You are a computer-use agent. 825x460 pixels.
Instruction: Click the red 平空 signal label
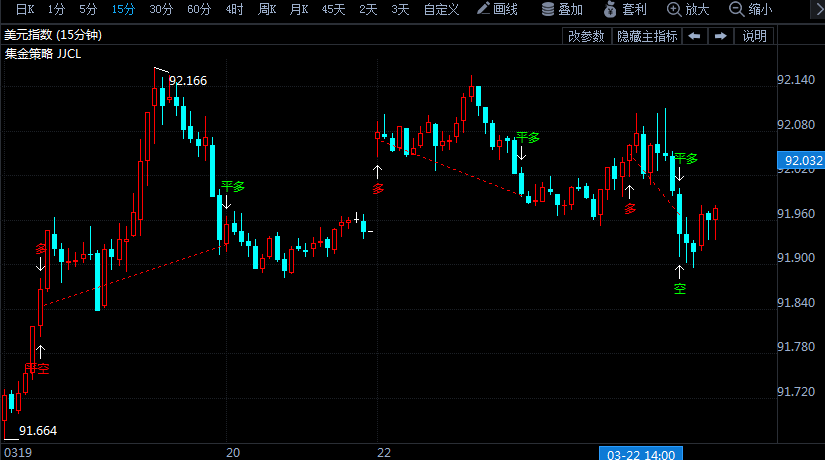click(37, 368)
